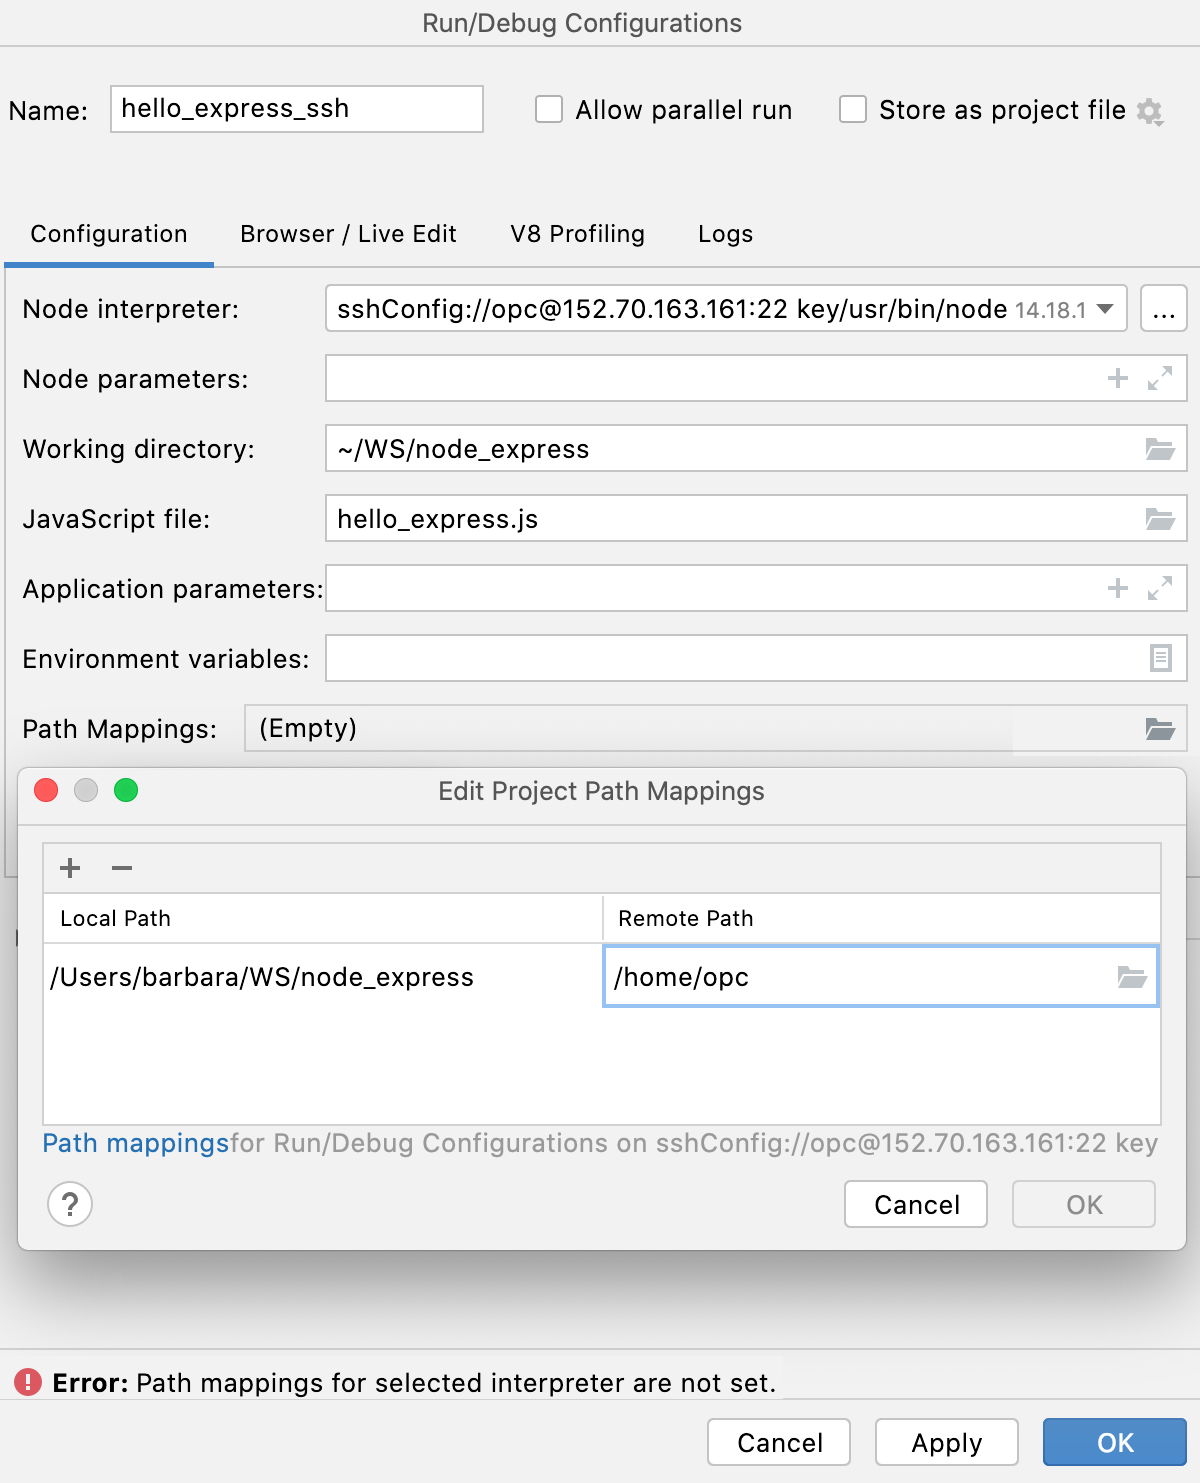Check Store as project file
Viewport: 1200px width, 1483px height.
[x=852, y=110]
